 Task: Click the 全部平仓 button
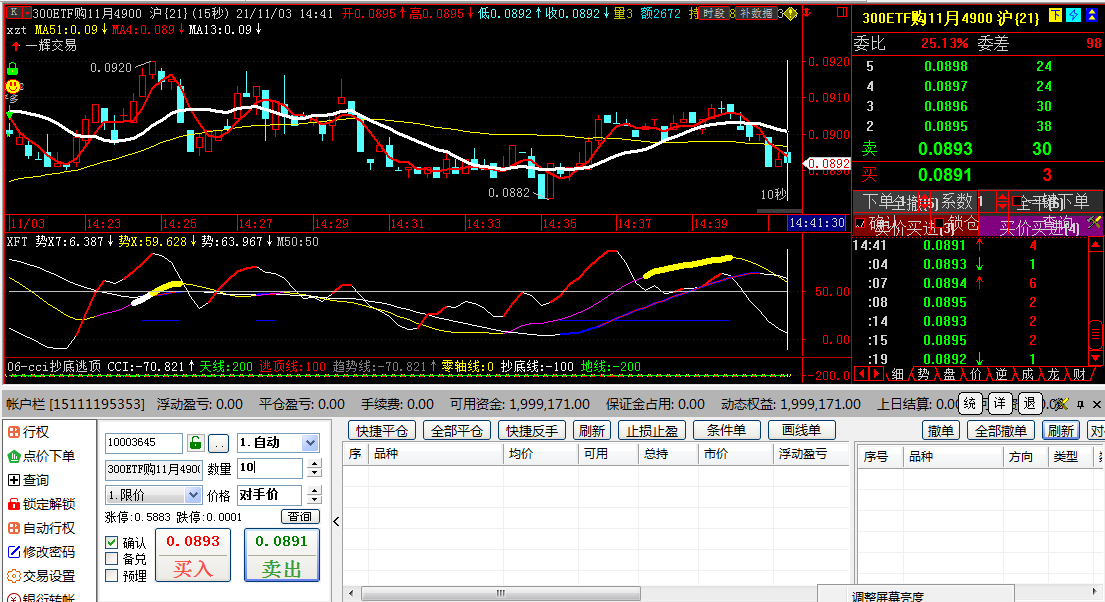(x=457, y=430)
